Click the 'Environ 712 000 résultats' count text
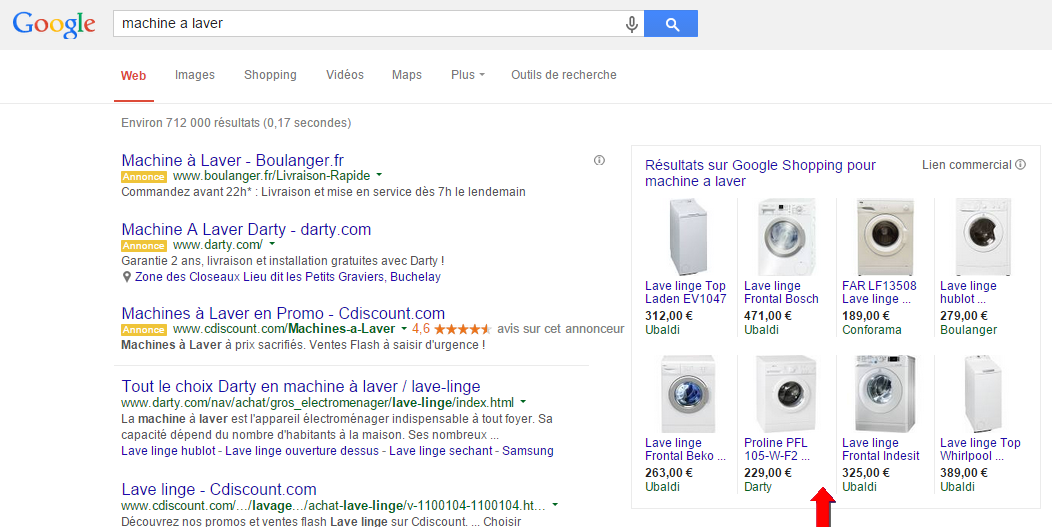 (235, 123)
